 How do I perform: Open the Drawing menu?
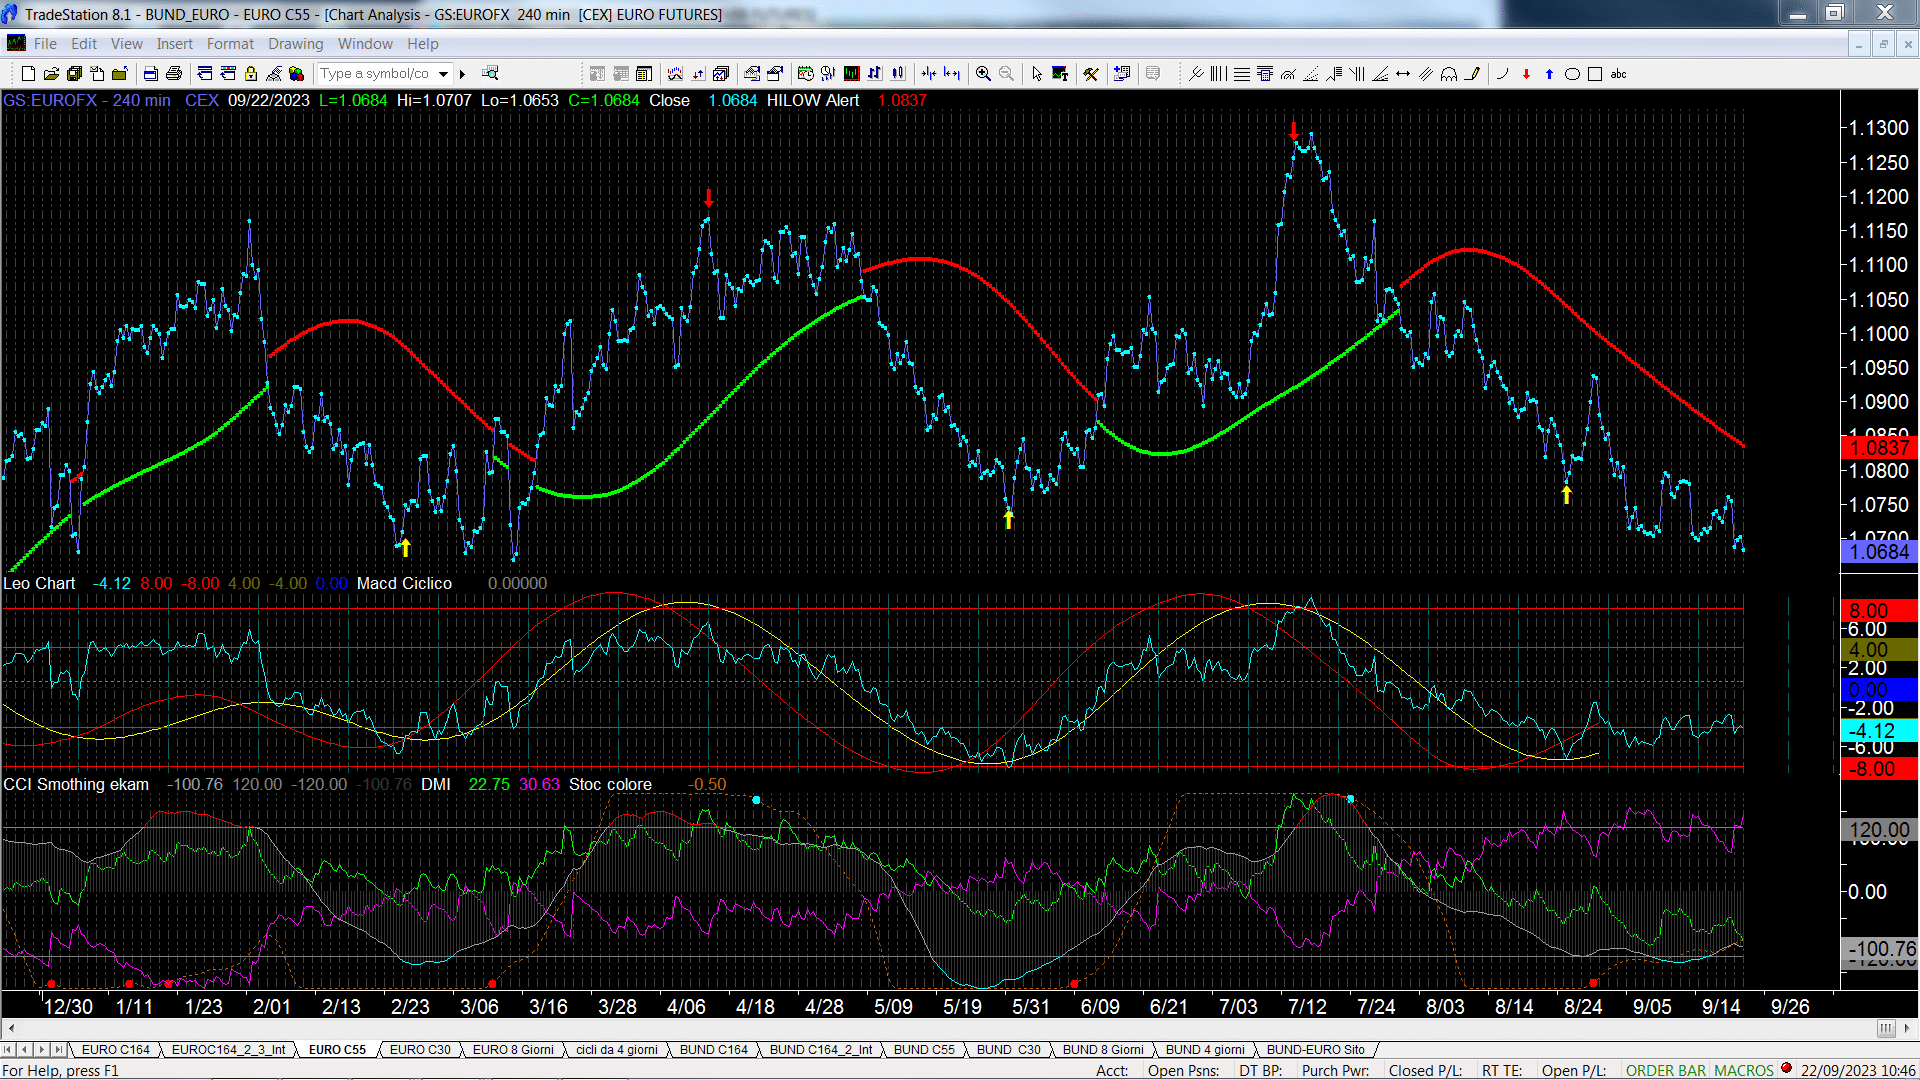[x=295, y=44]
